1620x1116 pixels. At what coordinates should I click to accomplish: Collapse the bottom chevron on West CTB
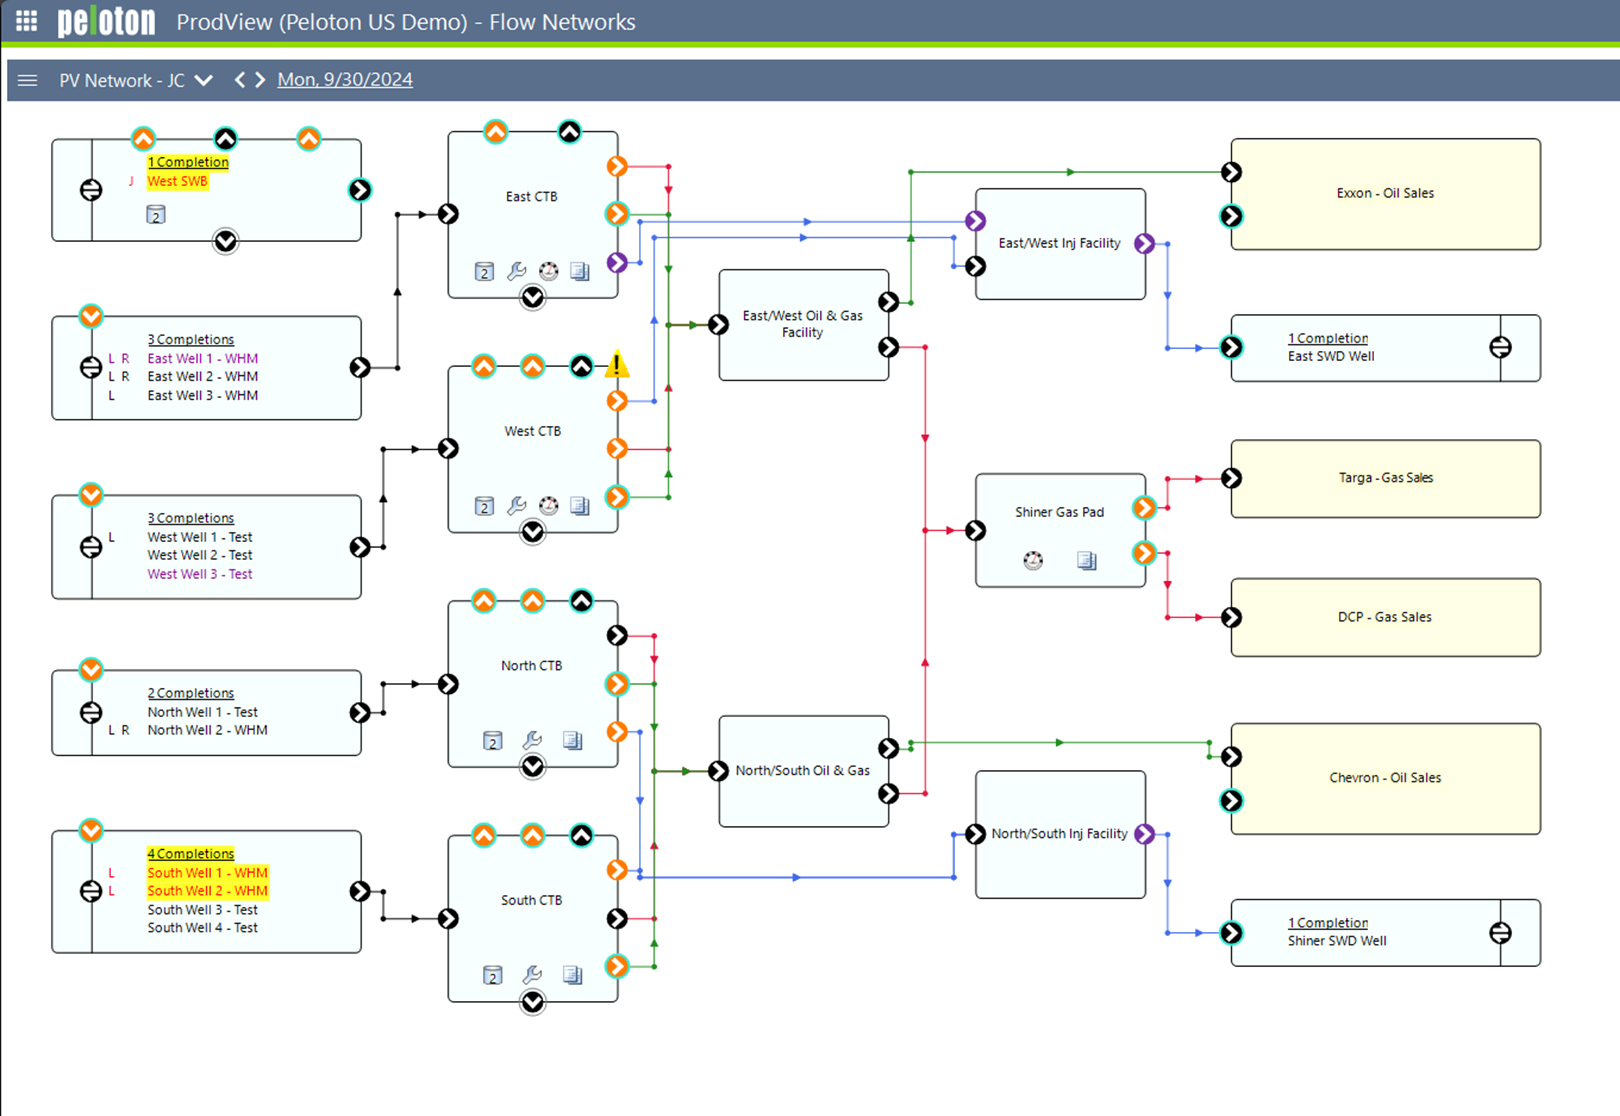pos(533,532)
